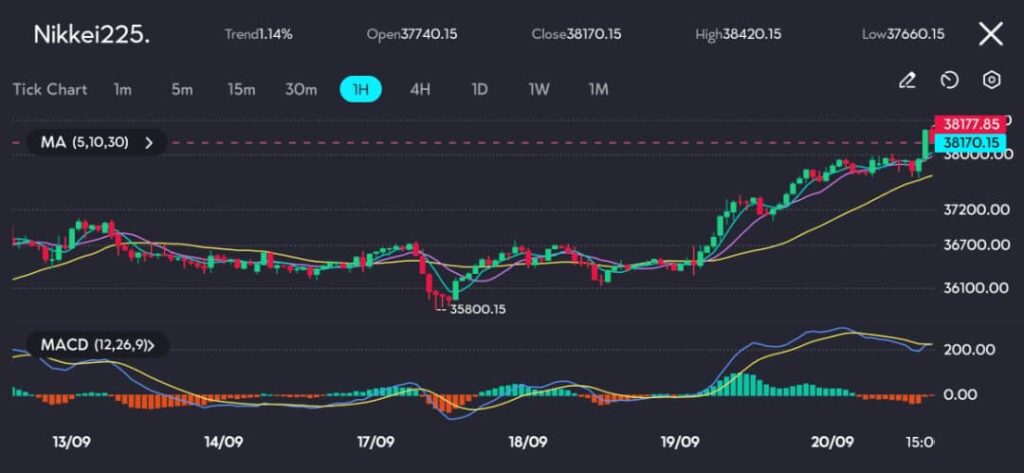Pick the 30m timeframe

(301, 89)
